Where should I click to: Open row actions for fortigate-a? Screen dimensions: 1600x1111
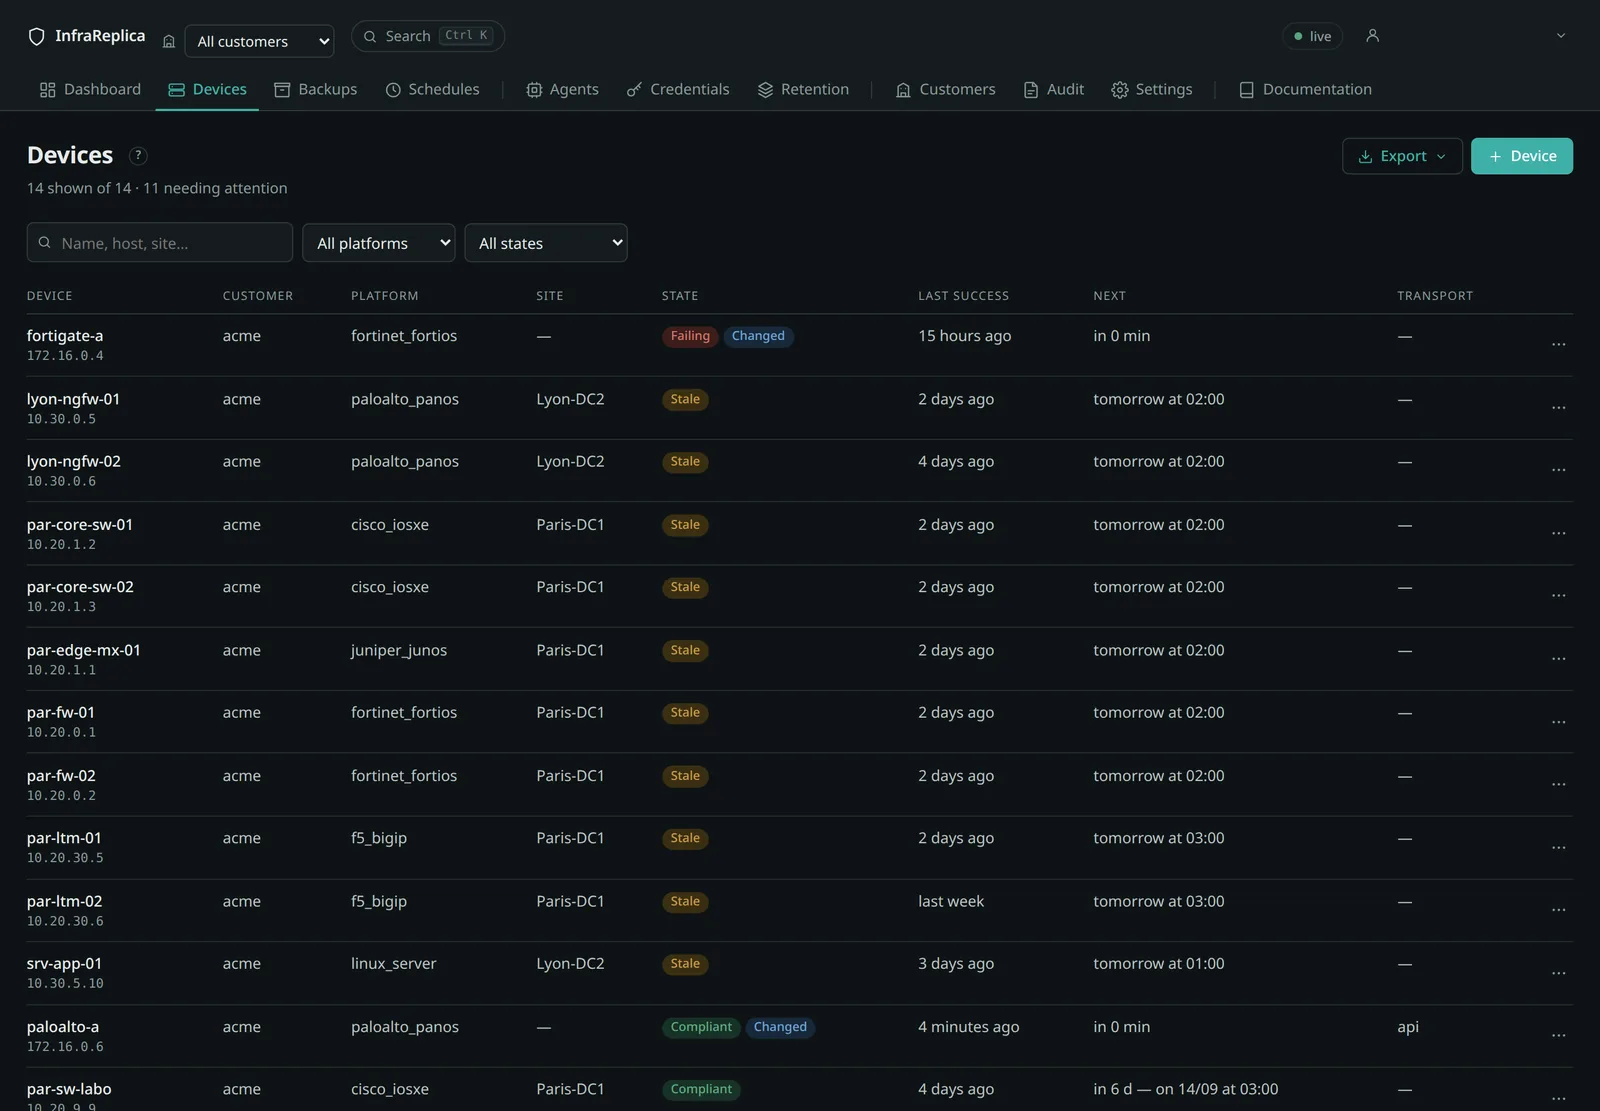[1558, 345]
